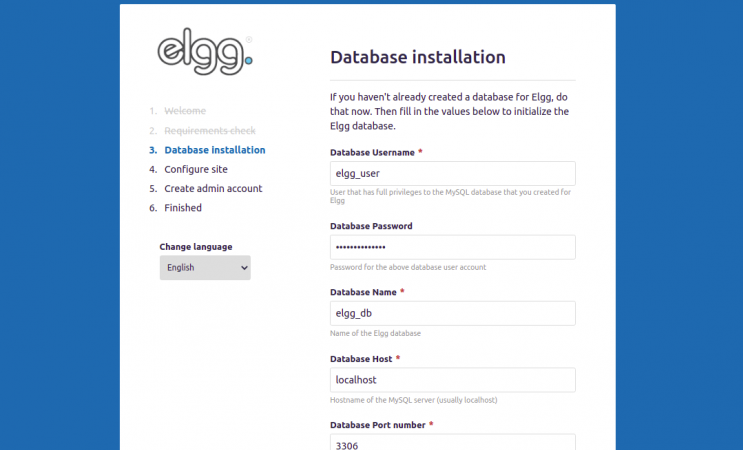Click the Finished step in sidebar
Image resolution: width=743 pixels, height=450 pixels.
pos(183,208)
